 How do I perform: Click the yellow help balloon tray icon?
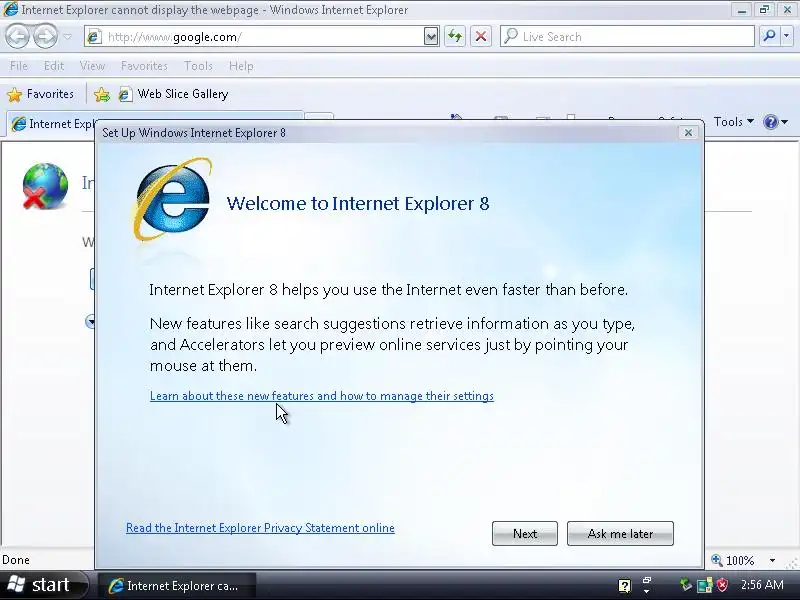(x=624, y=585)
